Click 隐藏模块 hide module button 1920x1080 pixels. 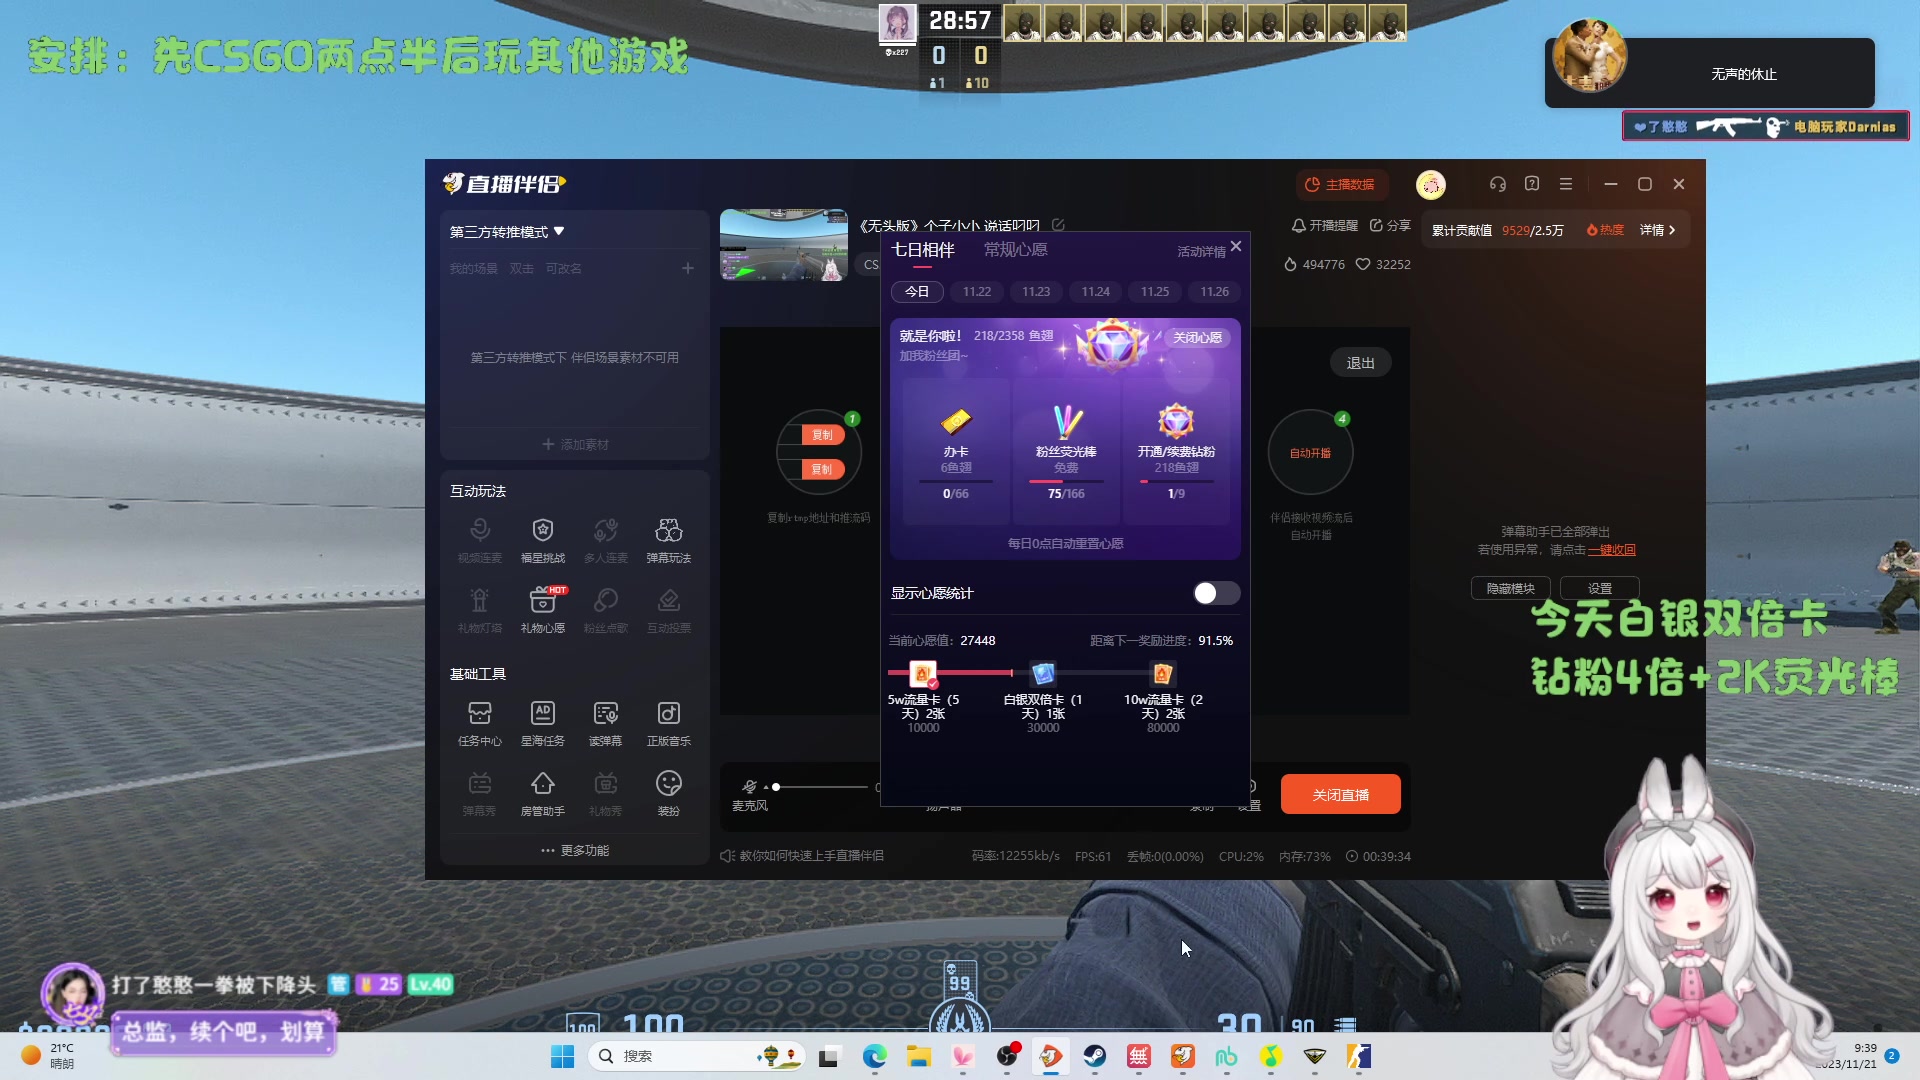click(1510, 589)
